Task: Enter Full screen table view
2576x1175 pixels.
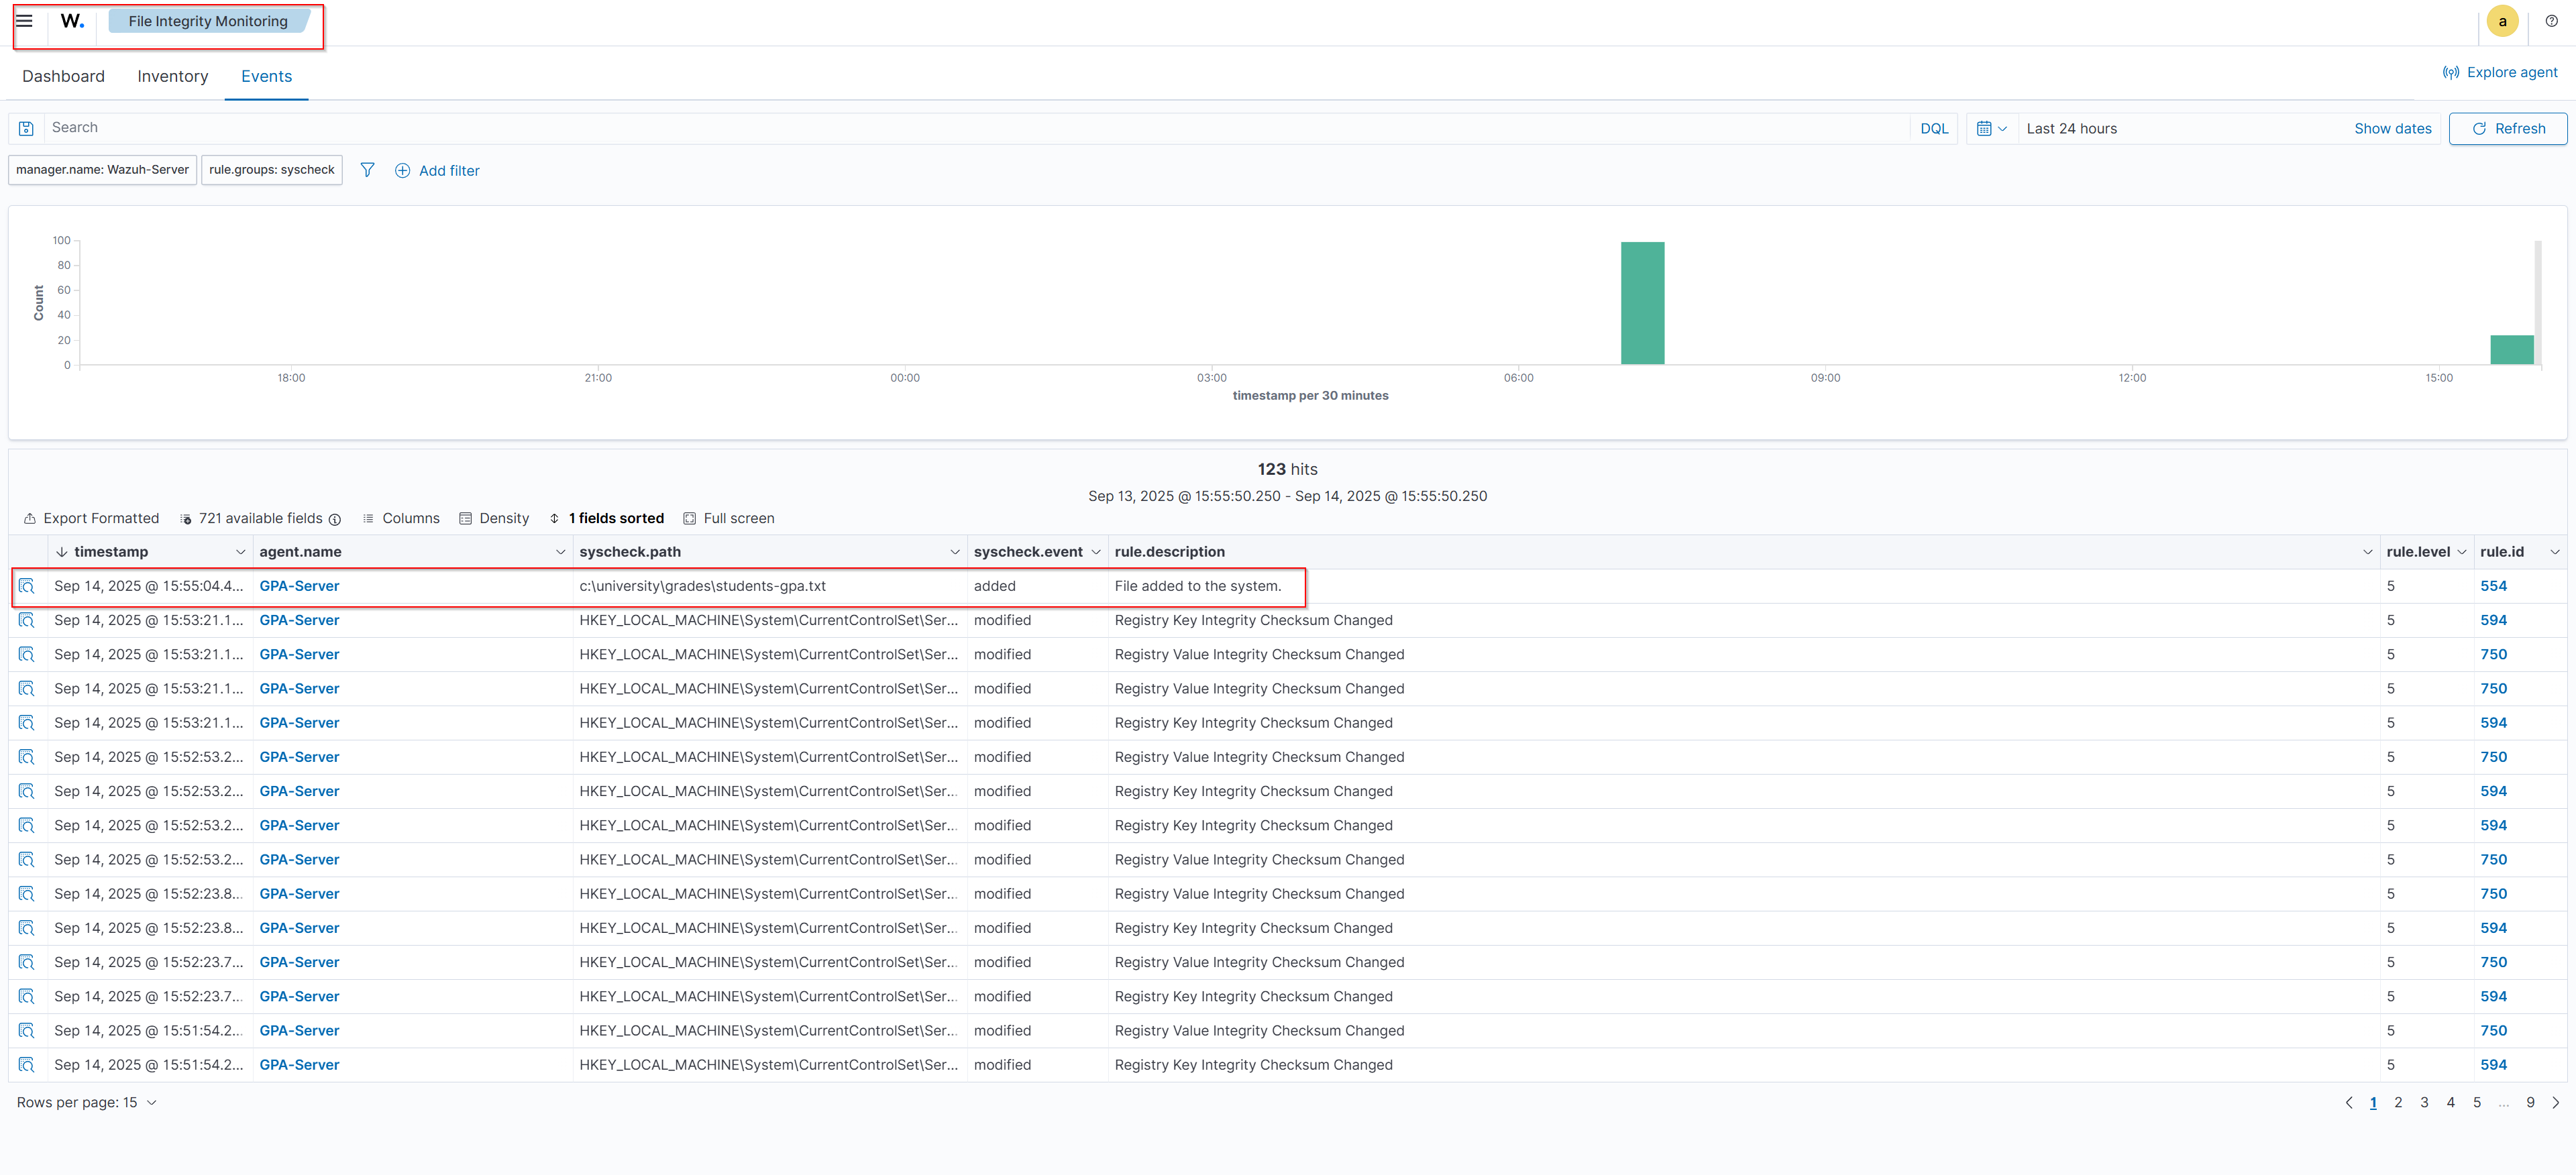Action: 729,518
